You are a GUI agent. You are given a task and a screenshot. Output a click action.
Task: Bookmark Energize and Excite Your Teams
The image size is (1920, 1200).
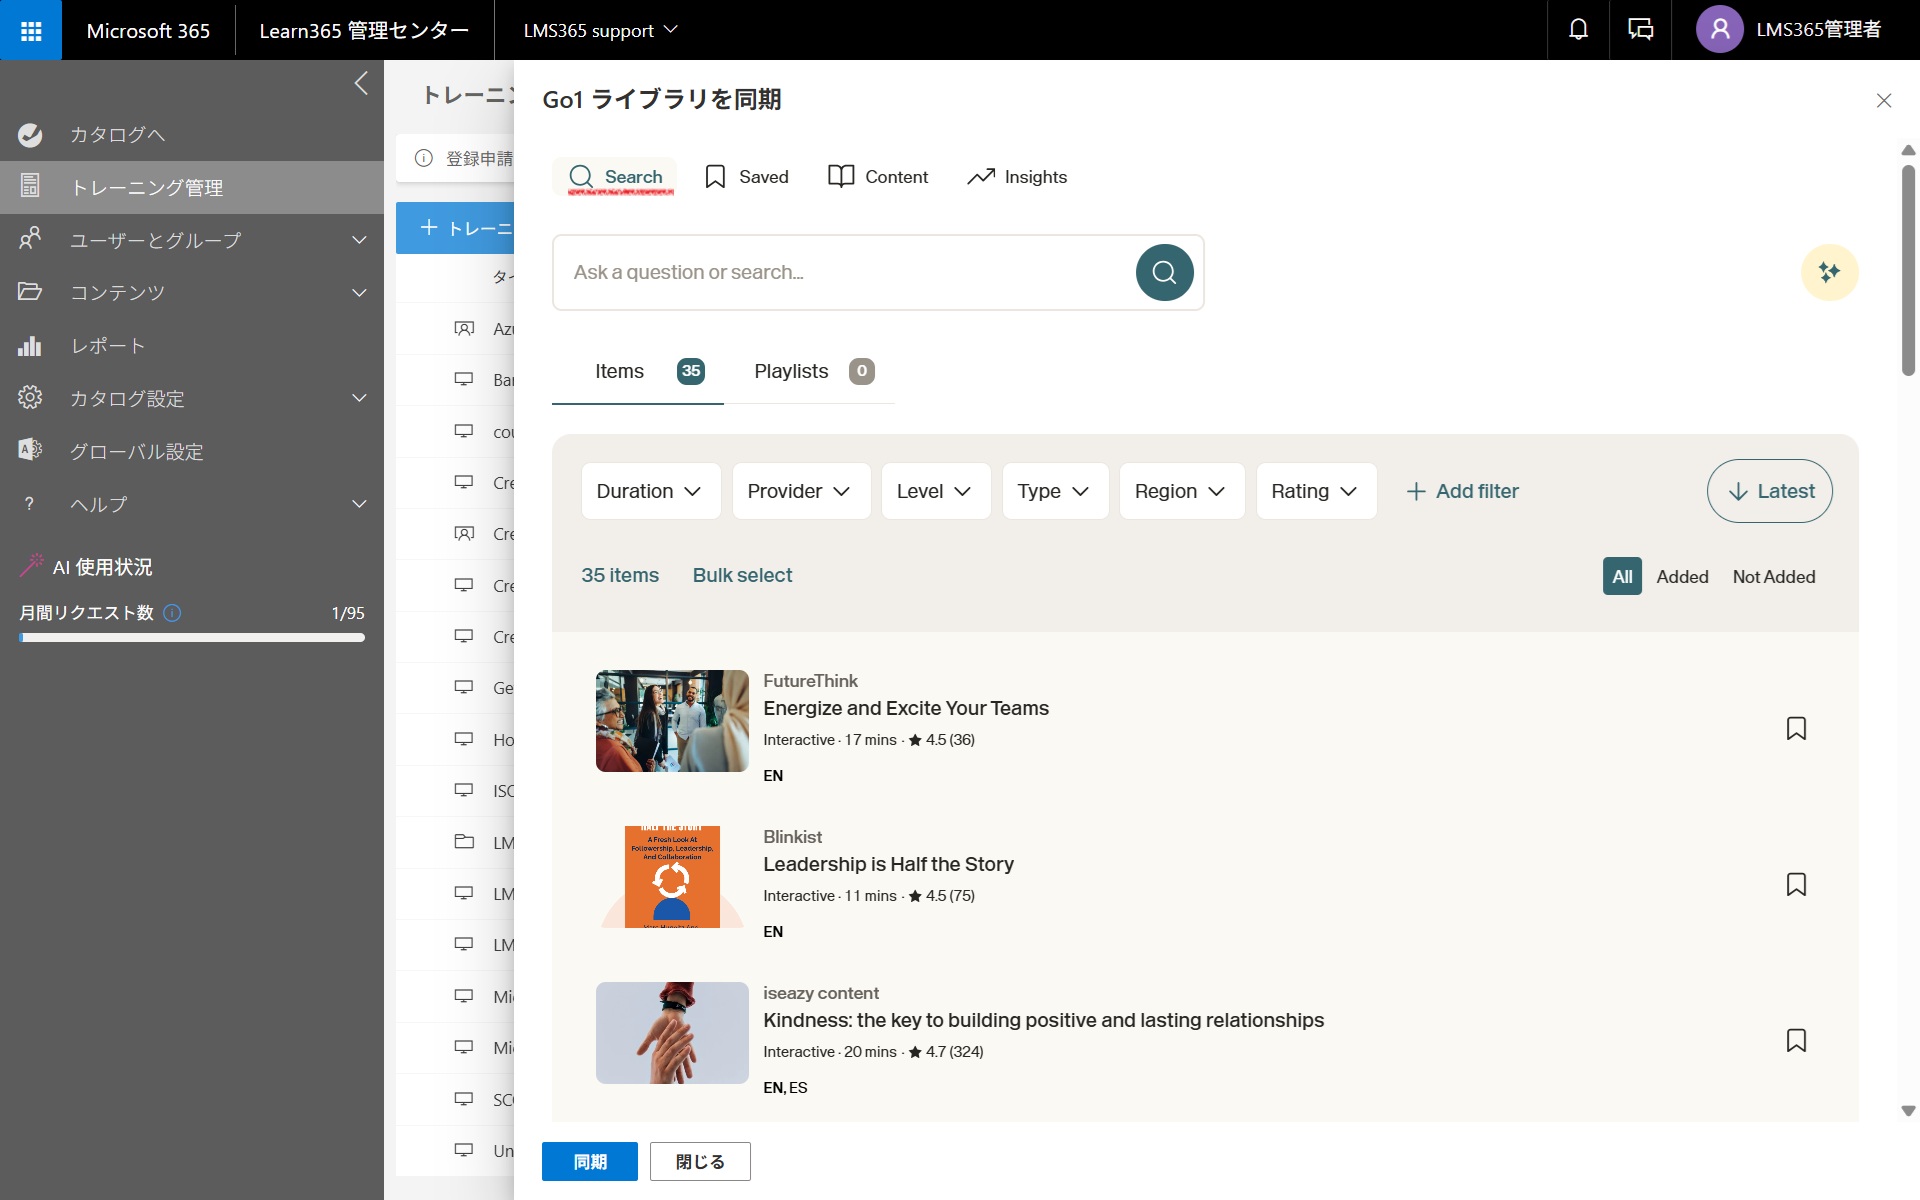tap(1796, 728)
